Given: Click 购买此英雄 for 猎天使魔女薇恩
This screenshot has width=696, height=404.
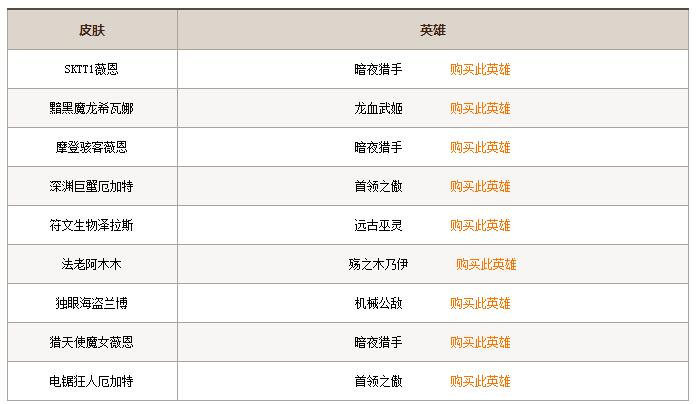Looking at the screenshot, I should (480, 342).
